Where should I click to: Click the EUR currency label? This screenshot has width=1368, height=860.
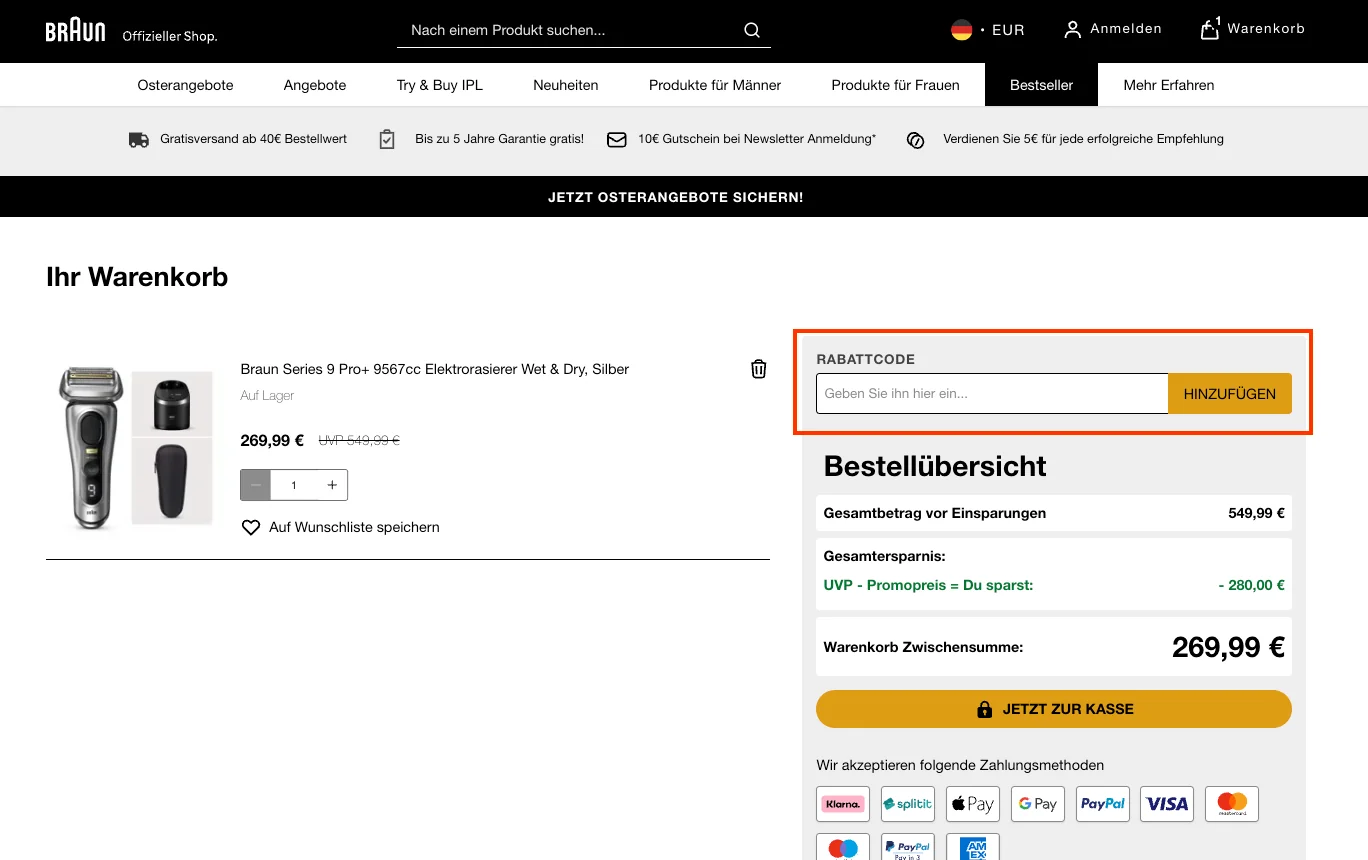(x=1008, y=30)
